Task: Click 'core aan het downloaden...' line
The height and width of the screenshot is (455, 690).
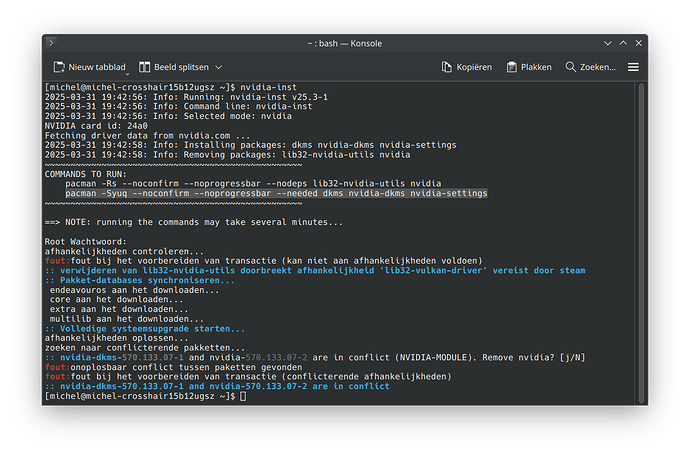Action: pyautogui.click(x=116, y=300)
